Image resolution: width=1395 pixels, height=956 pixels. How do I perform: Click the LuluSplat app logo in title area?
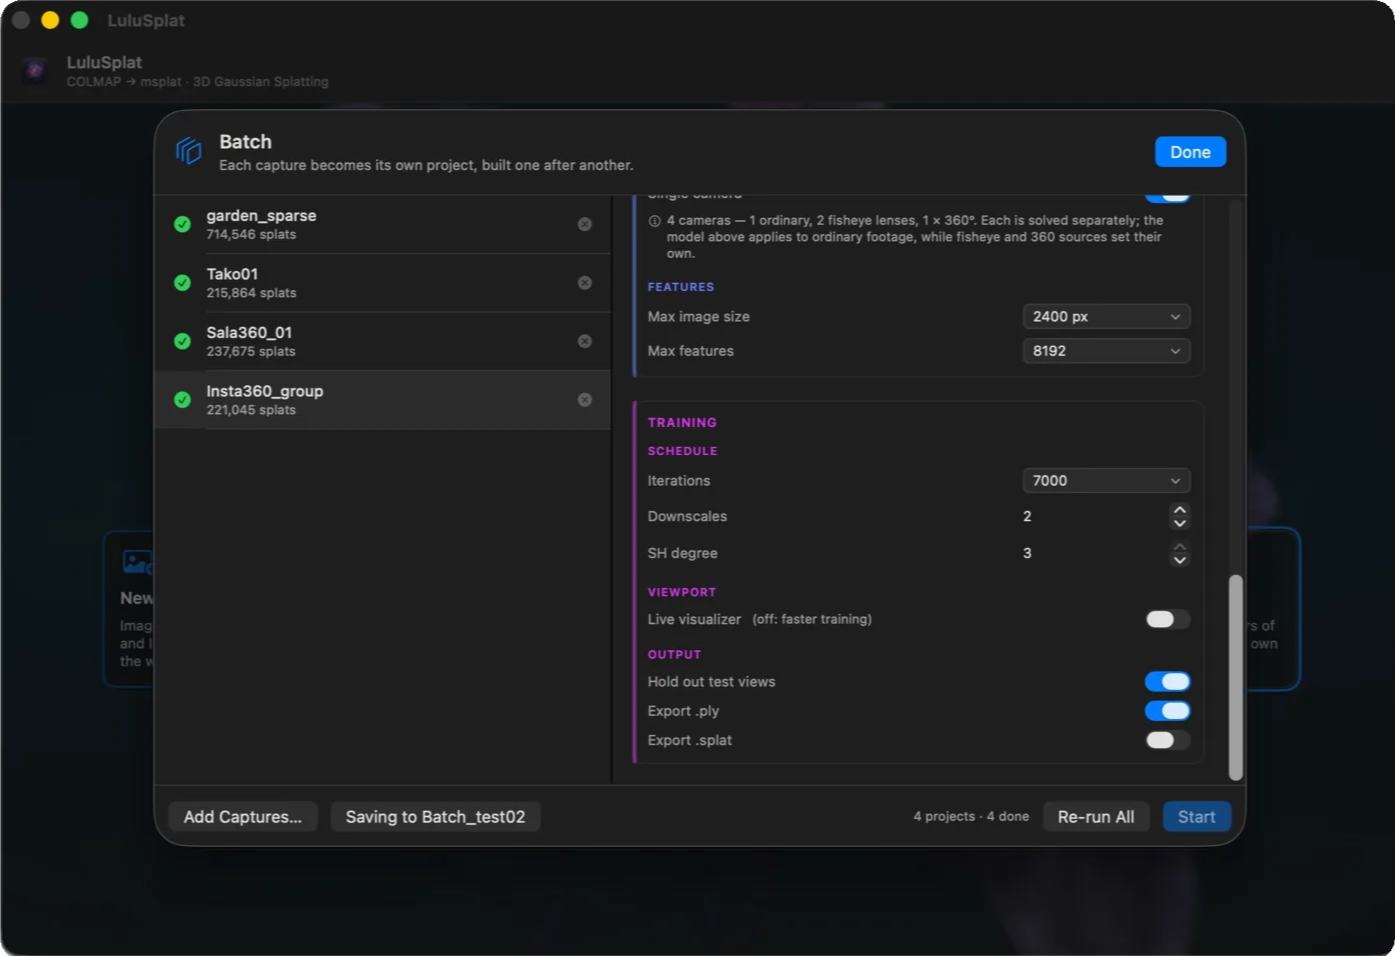coord(35,70)
